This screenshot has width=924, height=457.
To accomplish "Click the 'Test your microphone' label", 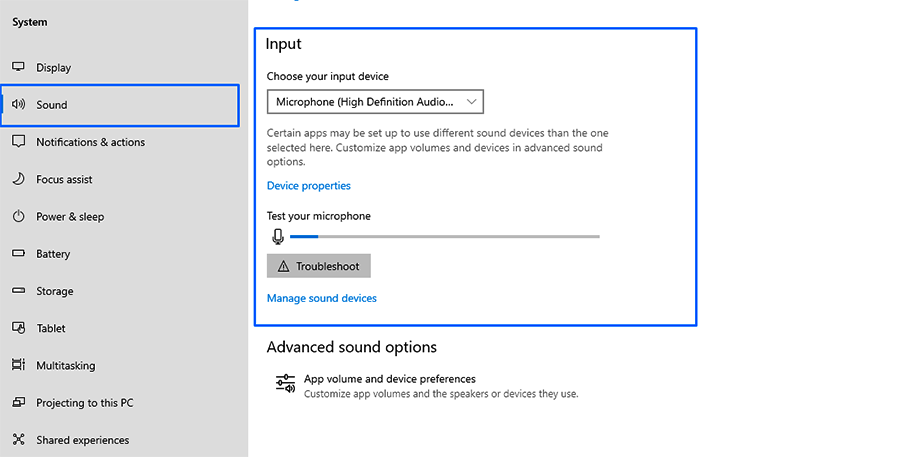I will [x=319, y=216].
